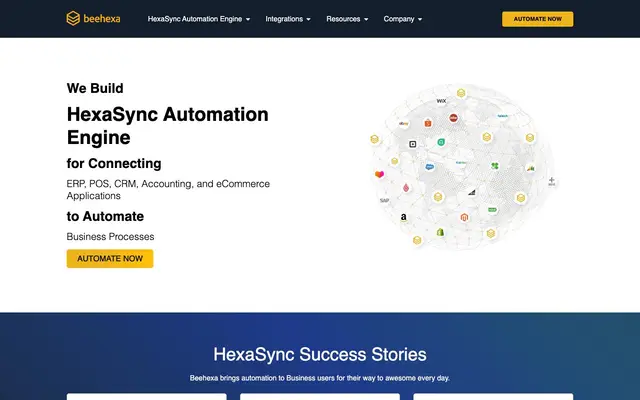Screen dimensions: 640x400
Task: Click the HexaSync Automation Engine hero heading
Action: pyautogui.click(x=167, y=126)
